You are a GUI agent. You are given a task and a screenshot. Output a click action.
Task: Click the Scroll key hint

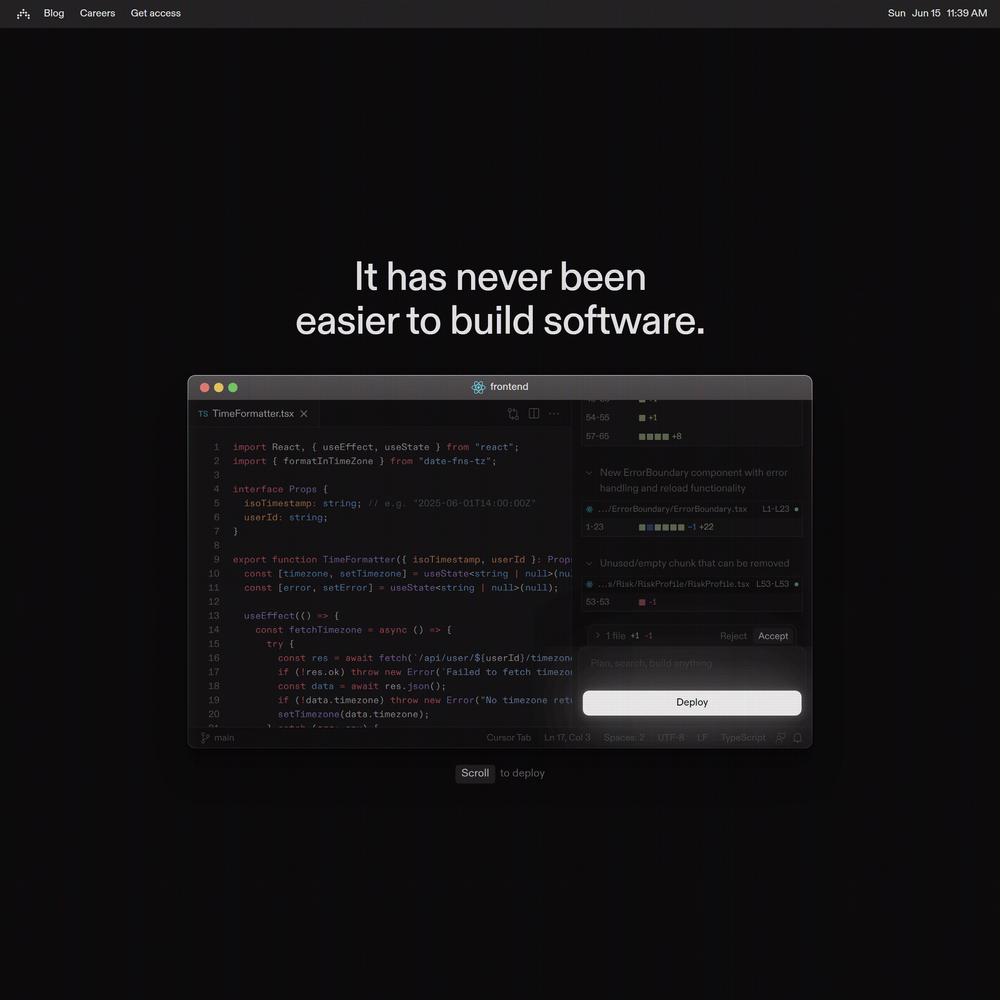(x=475, y=774)
